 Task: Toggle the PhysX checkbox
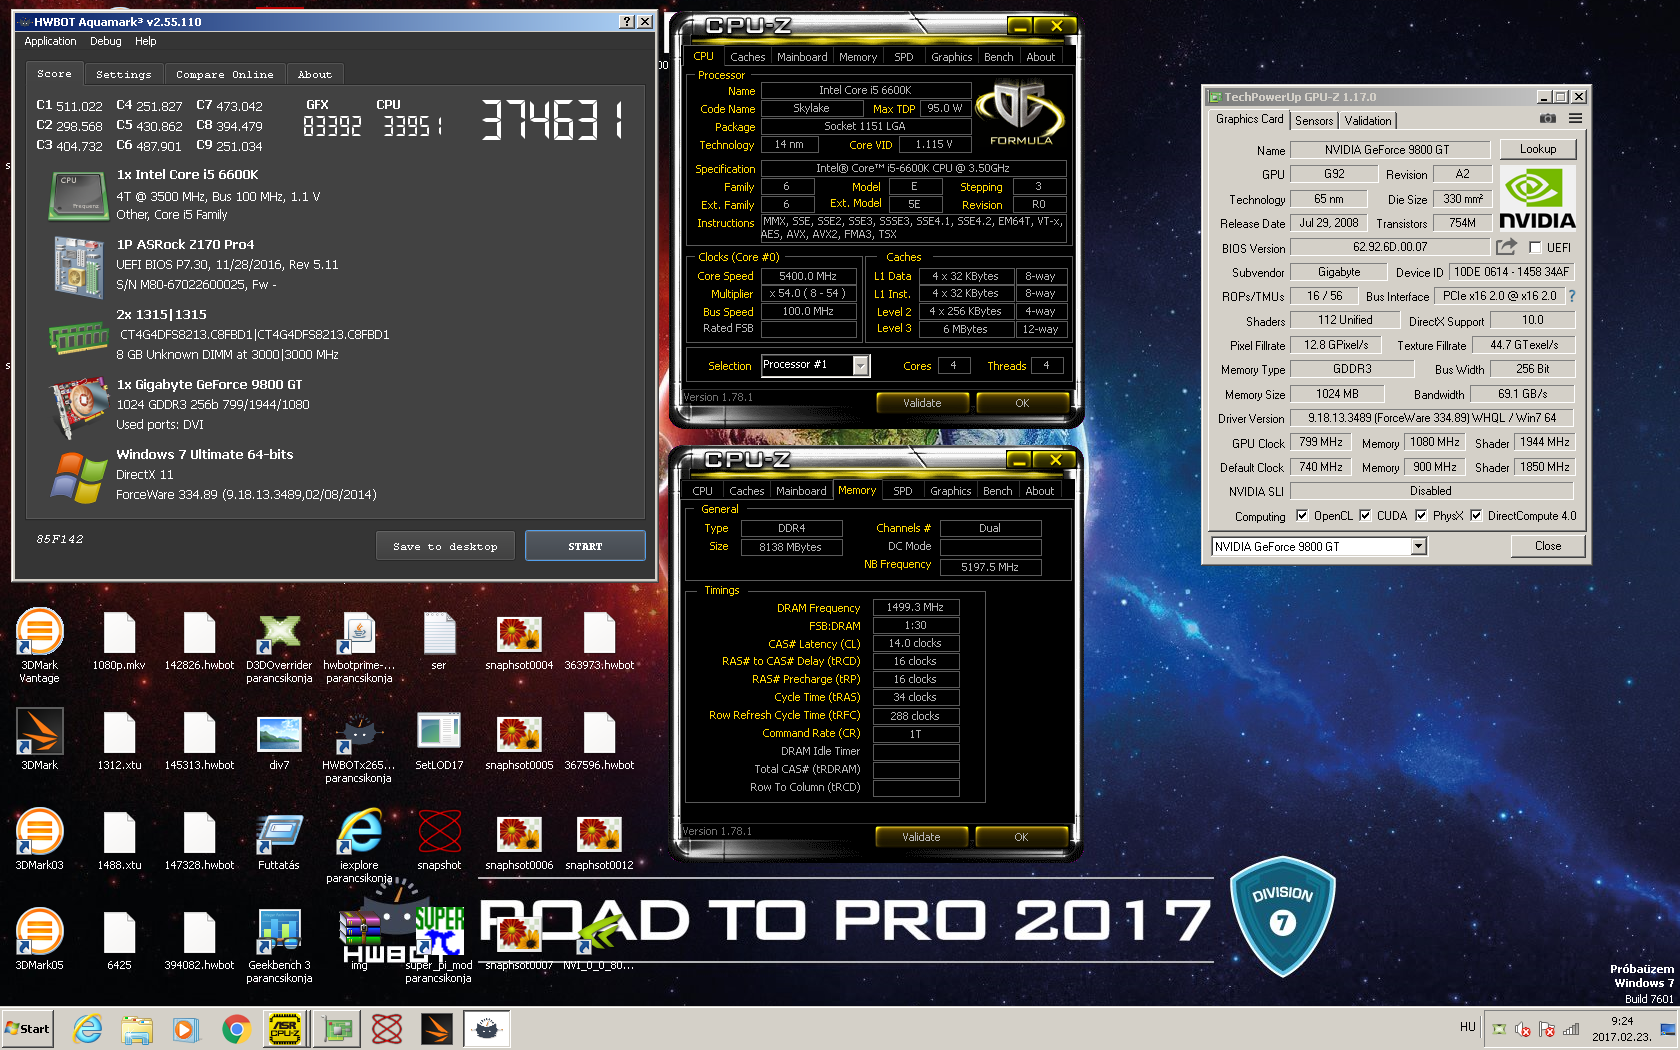click(1421, 516)
